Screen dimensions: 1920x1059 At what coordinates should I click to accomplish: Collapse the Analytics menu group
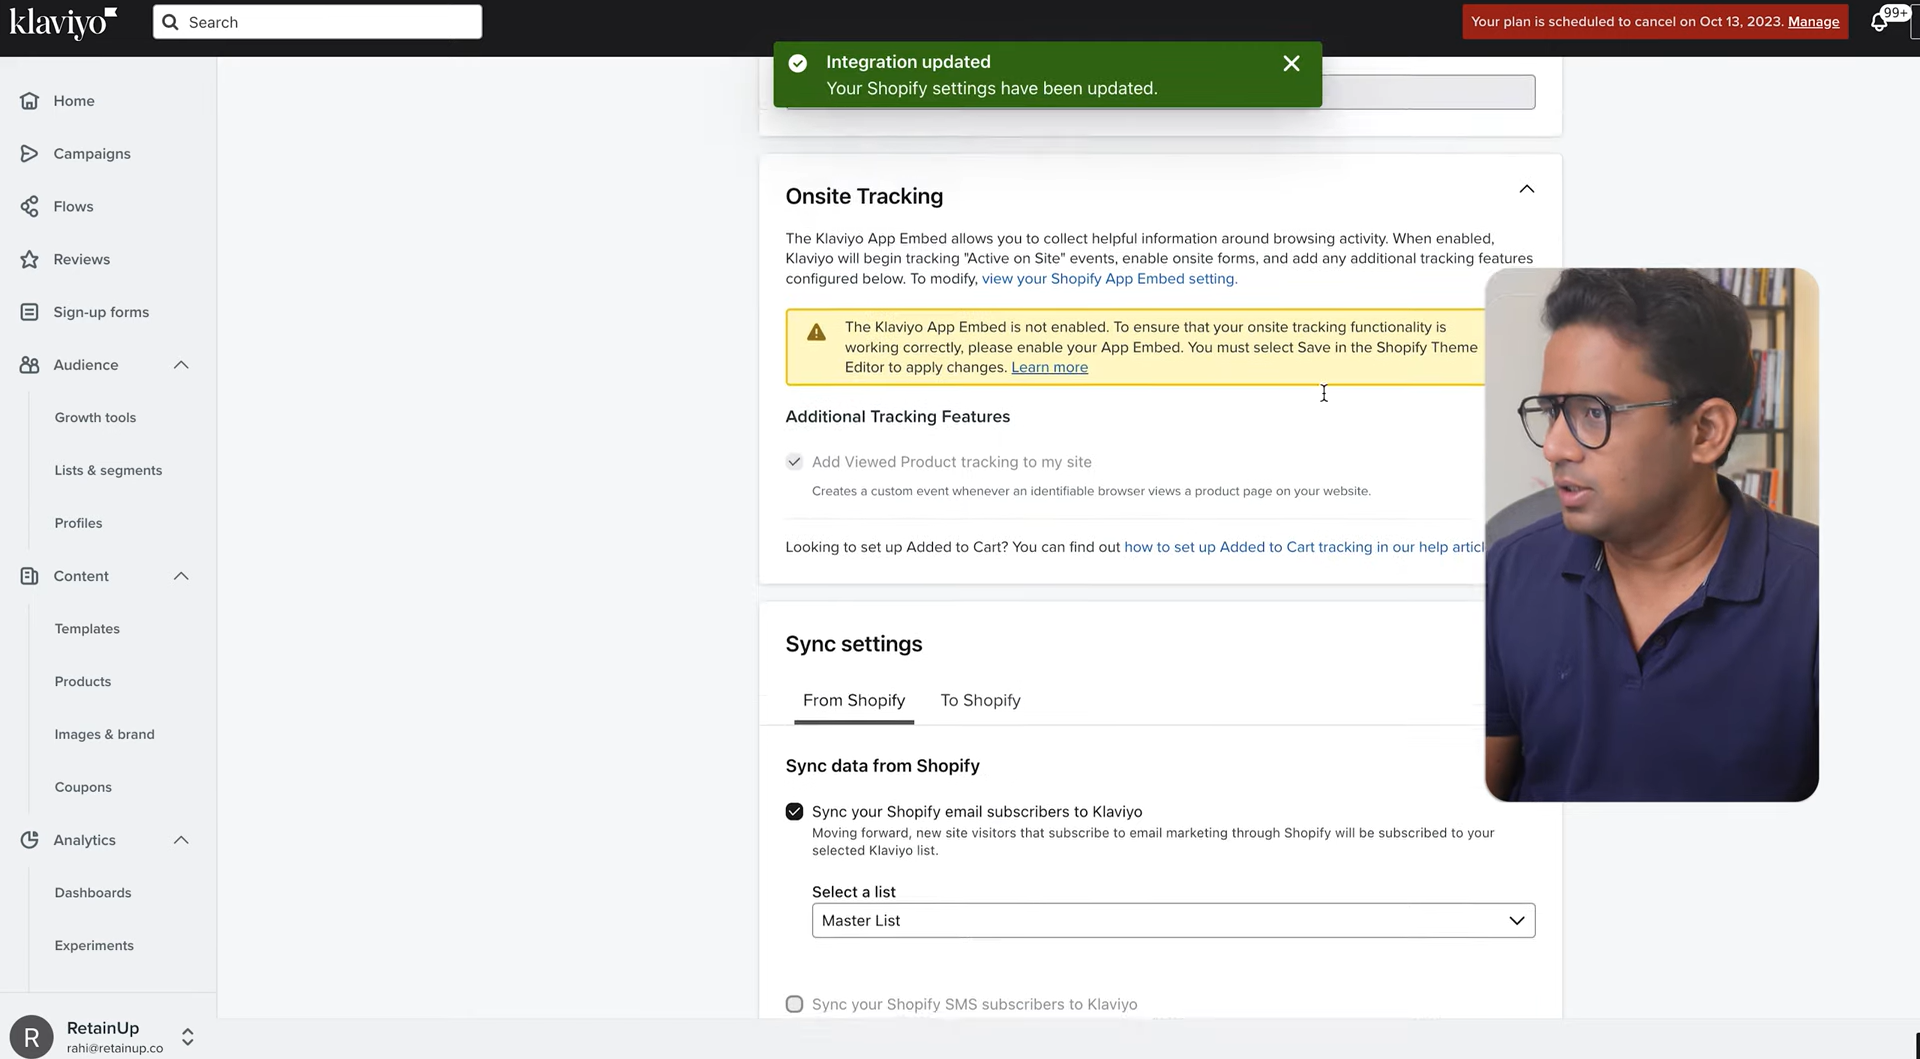coord(181,840)
